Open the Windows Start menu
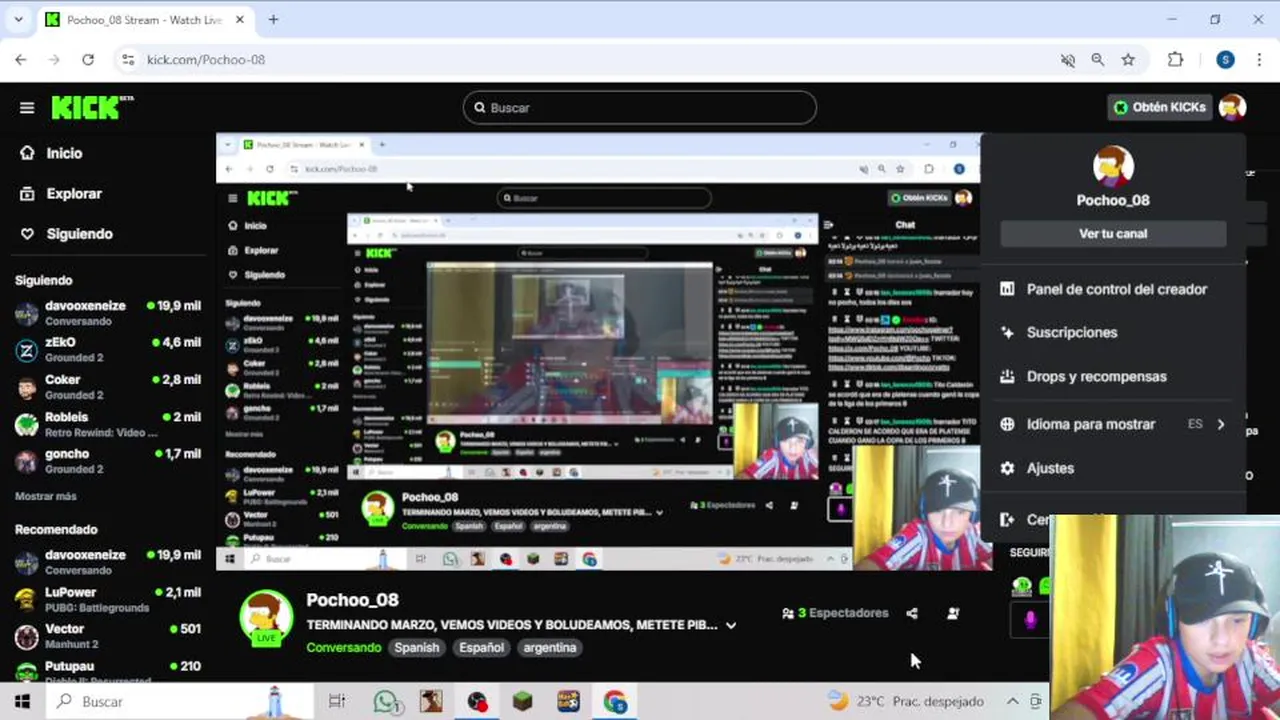The width and height of the screenshot is (1280, 720). (22, 701)
